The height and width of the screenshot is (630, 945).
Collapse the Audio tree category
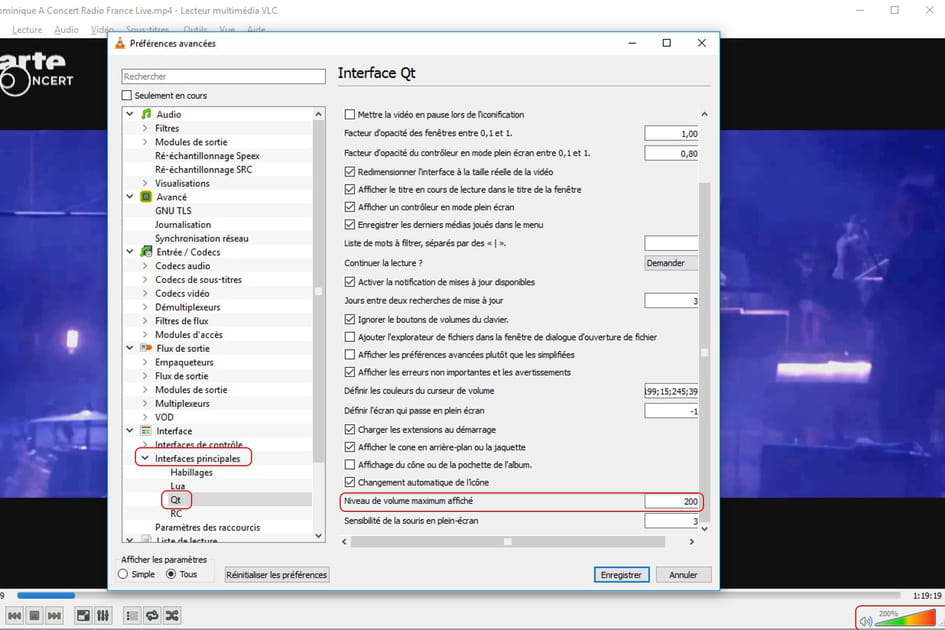coord(130,114)
